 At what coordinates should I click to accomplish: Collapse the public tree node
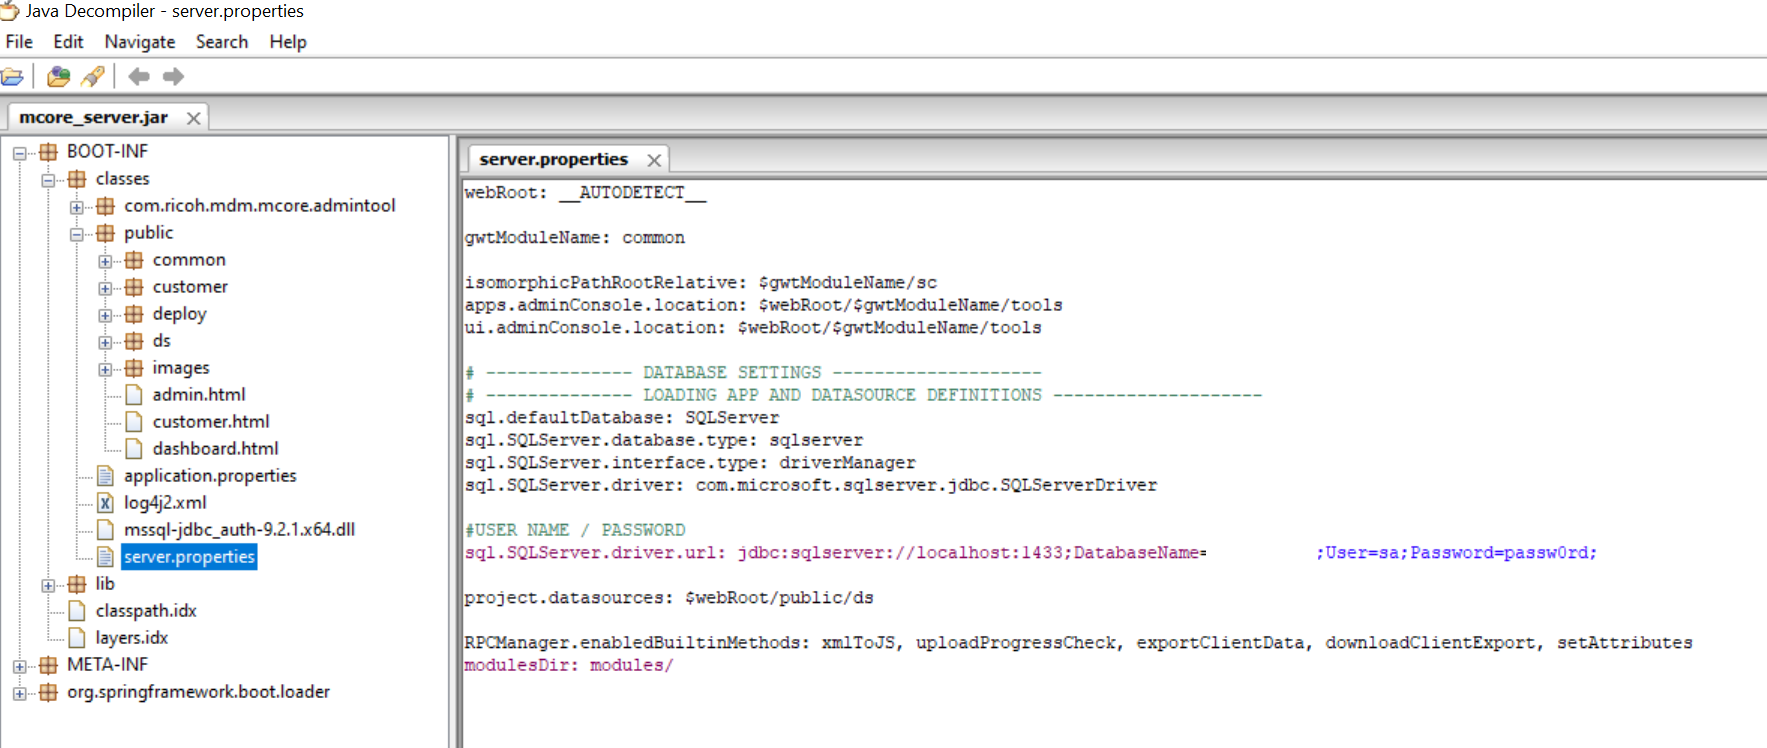tap(76, 234)
